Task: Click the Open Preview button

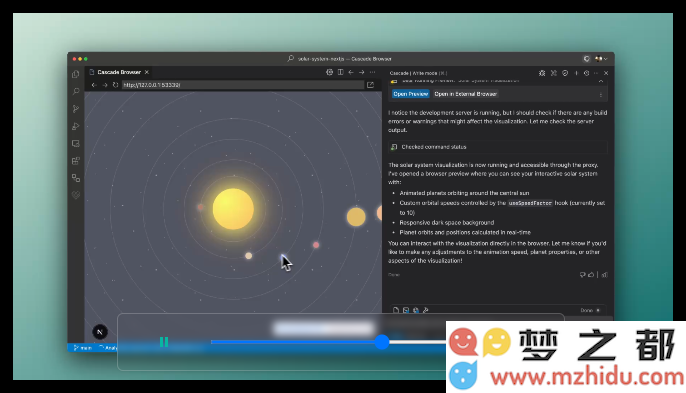Action: click(410, 94)
